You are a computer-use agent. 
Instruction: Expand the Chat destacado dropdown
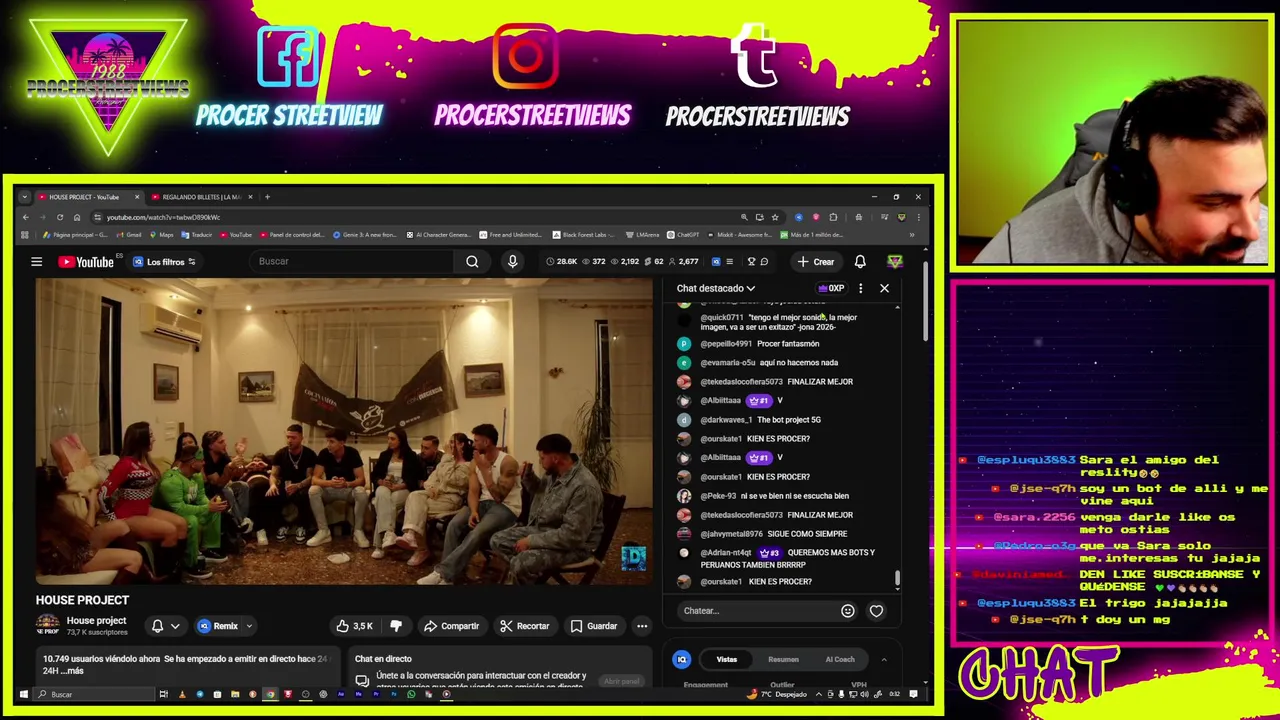click(716, 288)
